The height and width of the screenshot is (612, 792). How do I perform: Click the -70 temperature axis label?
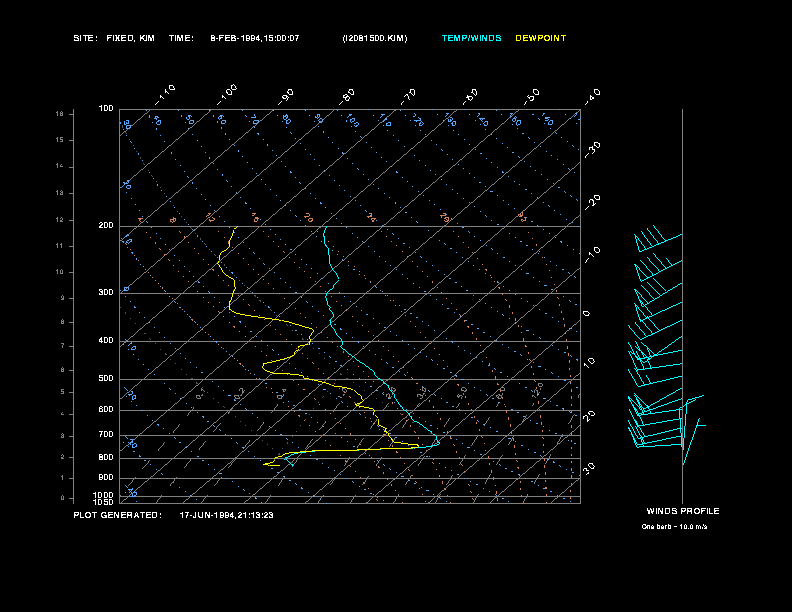408,97
